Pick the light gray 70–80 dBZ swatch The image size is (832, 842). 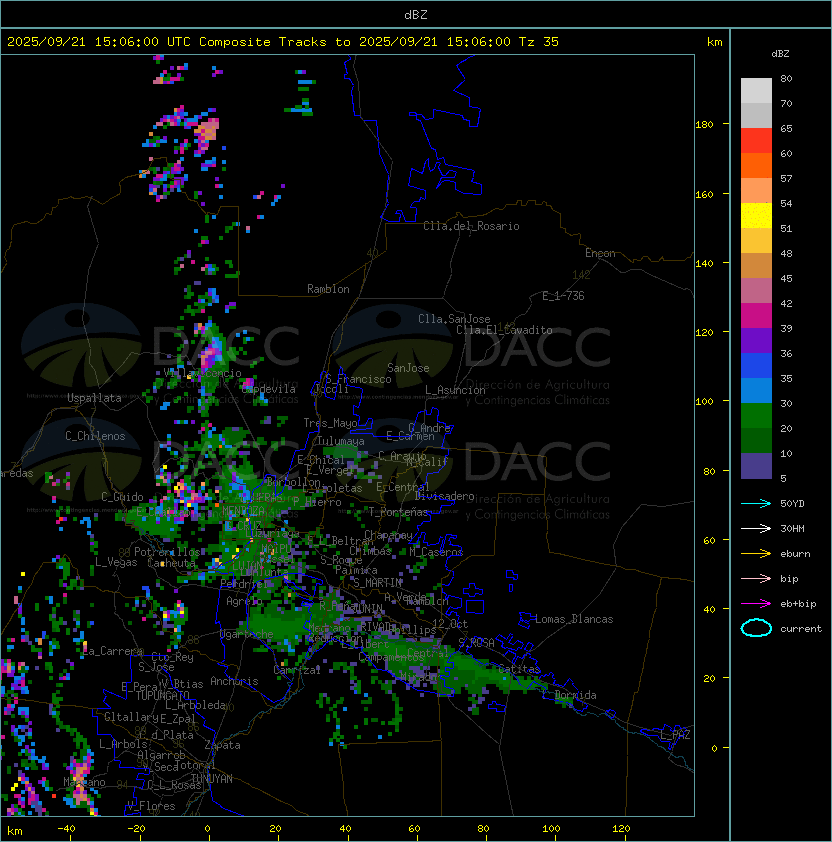coord(756,91)
